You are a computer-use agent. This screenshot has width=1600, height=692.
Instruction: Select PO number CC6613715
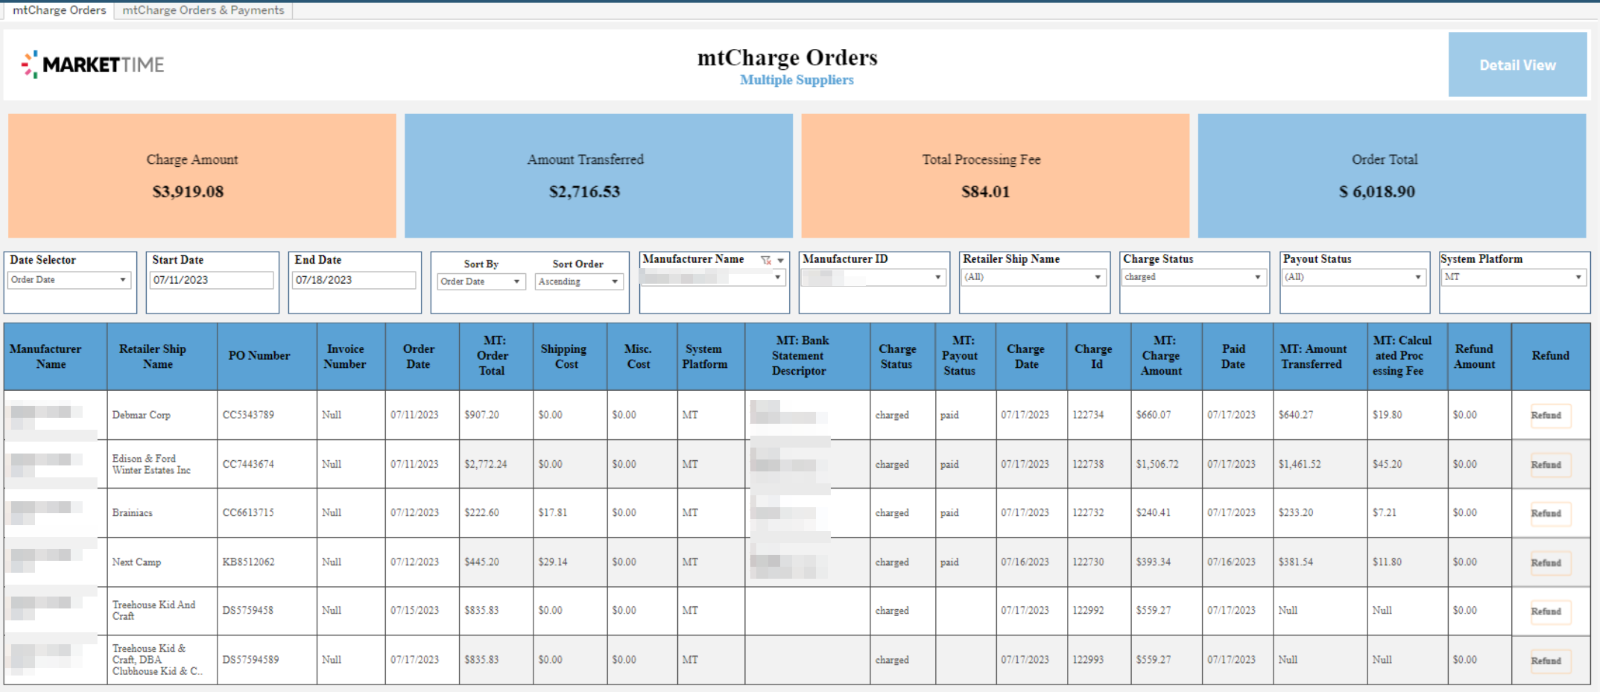(x=248, y=513)
